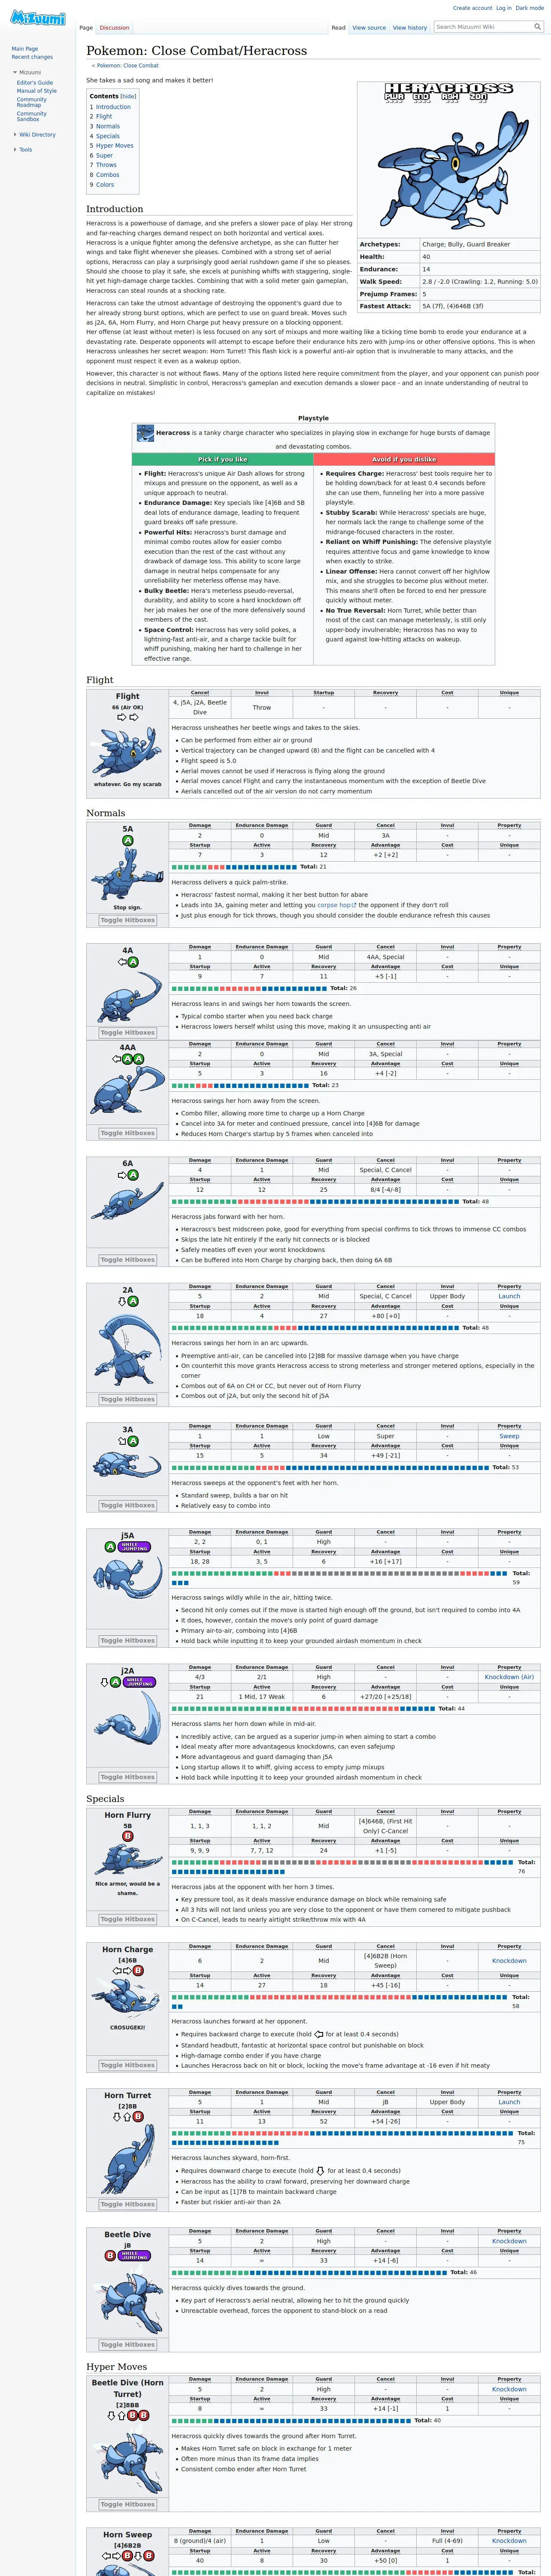Click the Sweep property link for 3A

(509, 1436)
